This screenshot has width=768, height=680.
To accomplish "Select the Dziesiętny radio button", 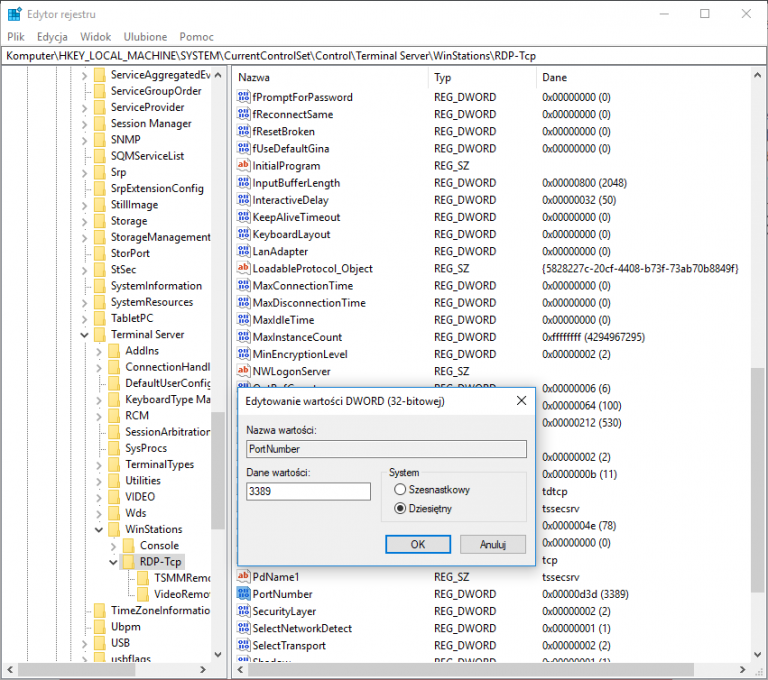I will pyautogui.click(x=400, y=508).
